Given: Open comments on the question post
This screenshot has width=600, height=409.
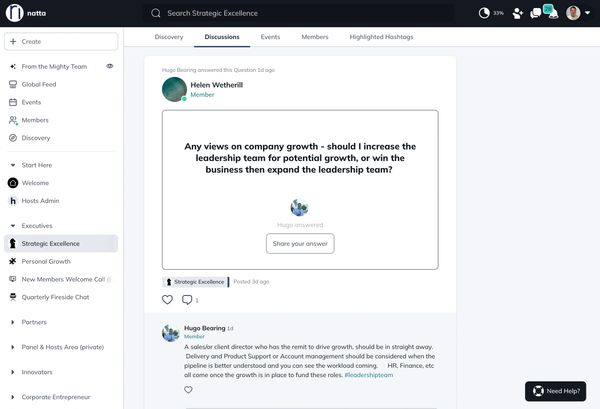Looking at the screenshot, I should coord(187,299).
